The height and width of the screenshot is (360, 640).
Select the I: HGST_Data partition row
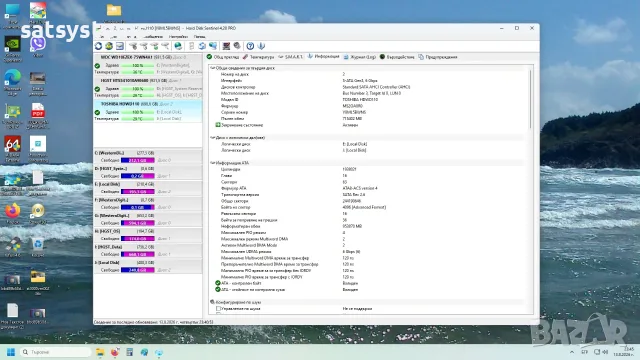[x=148, y=251]
